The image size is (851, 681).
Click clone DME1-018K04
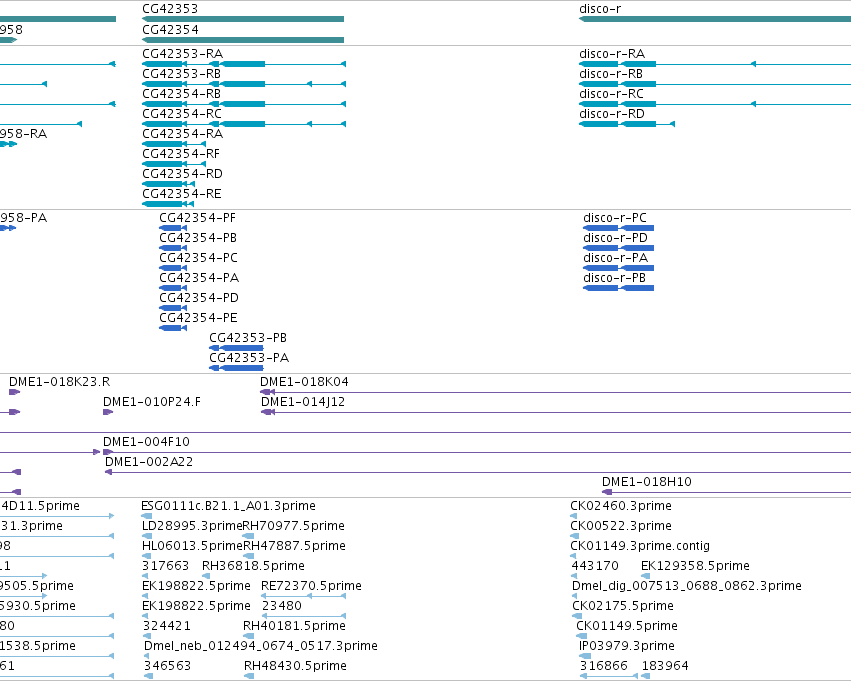coord(304,383)
